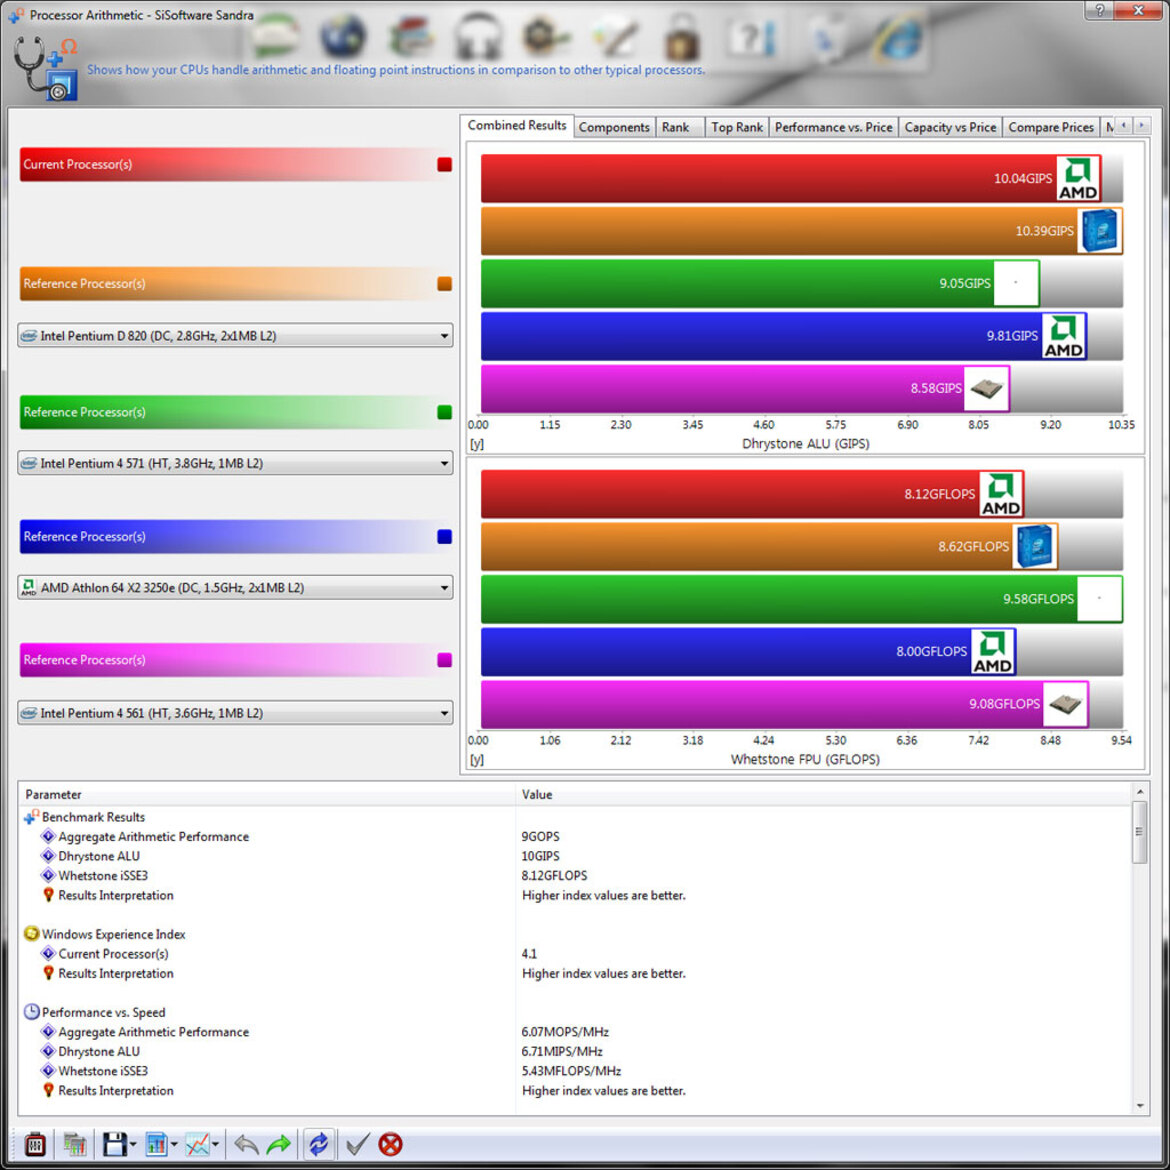
Task: Open the Intel Pentium D 820 processor dropdown
Action: pos(235,336)
